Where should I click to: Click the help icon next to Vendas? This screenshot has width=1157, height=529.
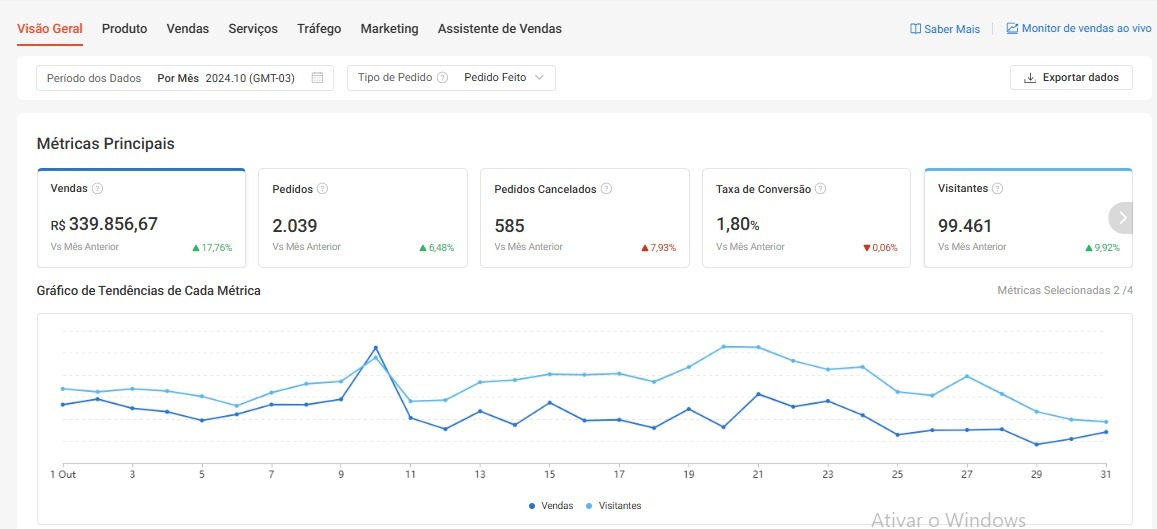98,189
